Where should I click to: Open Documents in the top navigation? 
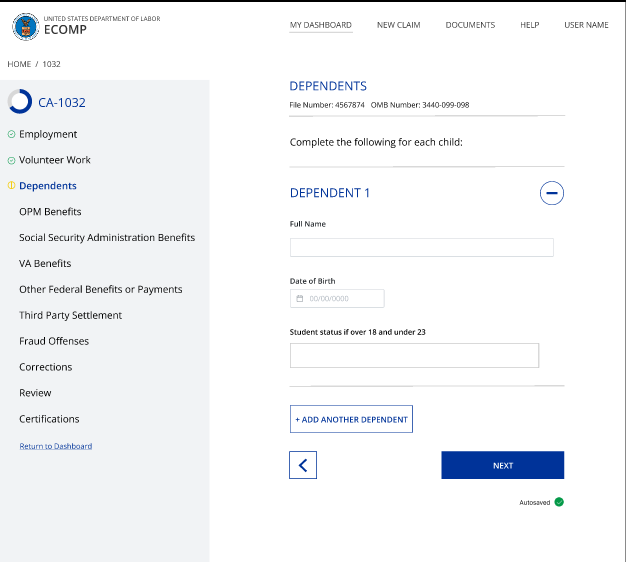pyautogui.click(x=470, y=25)
